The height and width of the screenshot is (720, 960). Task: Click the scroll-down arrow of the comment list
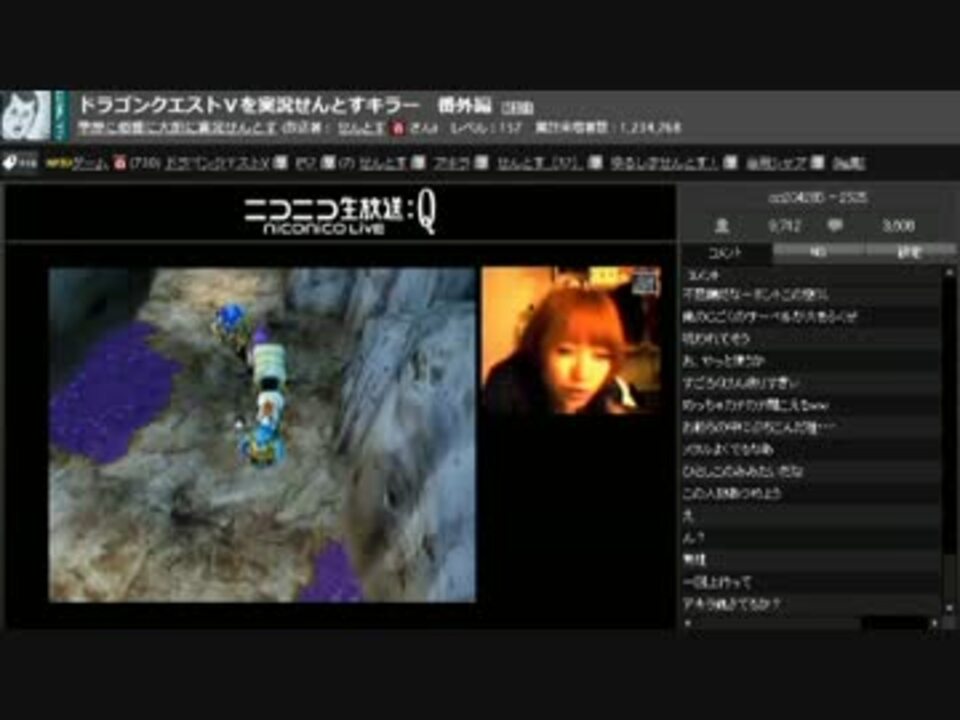(x=949, y=608)
